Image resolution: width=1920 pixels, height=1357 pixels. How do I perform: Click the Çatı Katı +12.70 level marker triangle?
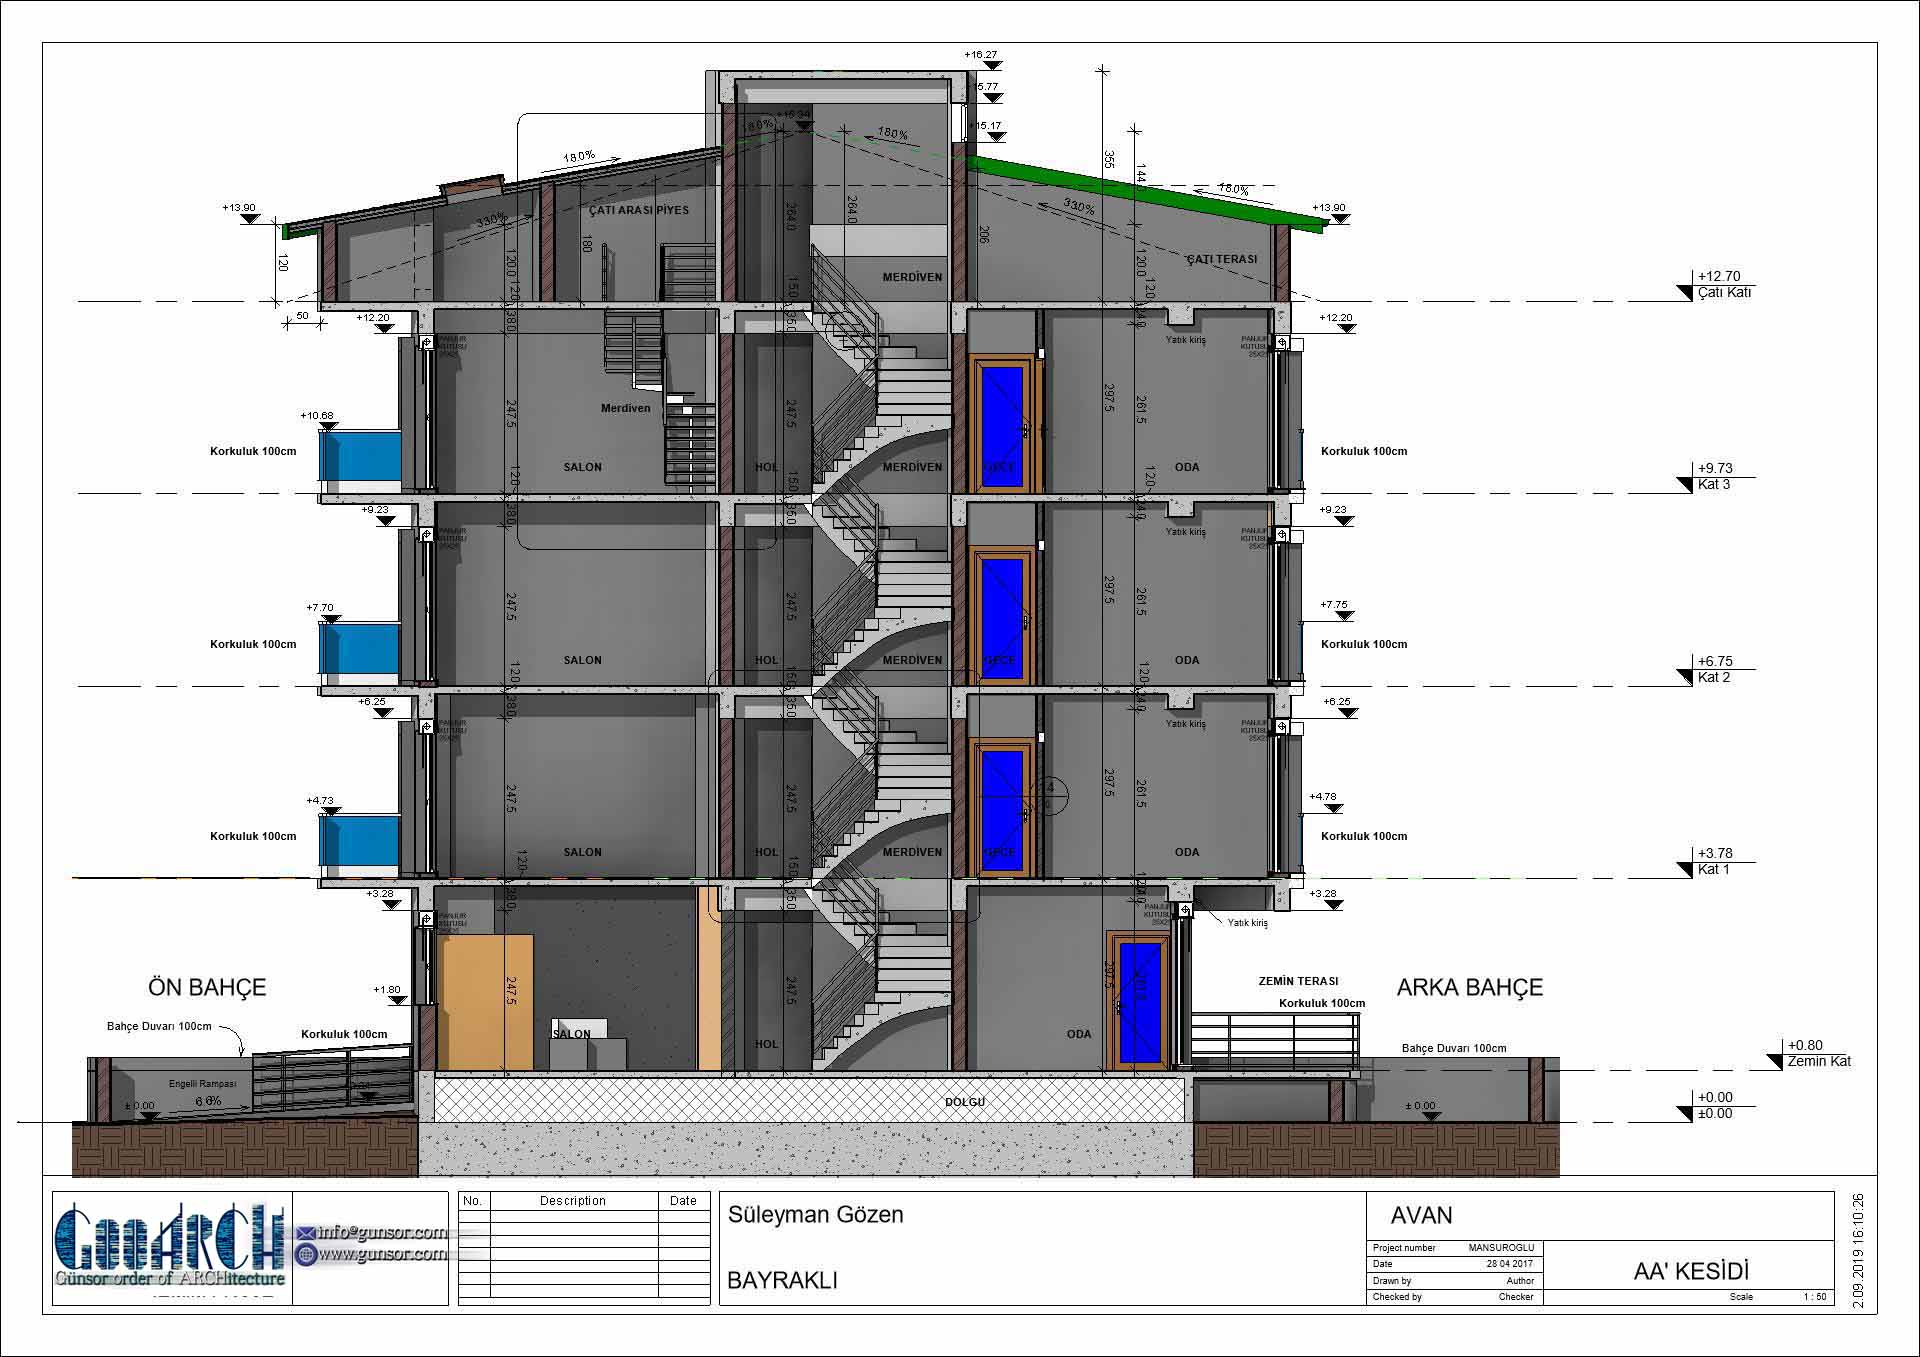(1686, 292)
